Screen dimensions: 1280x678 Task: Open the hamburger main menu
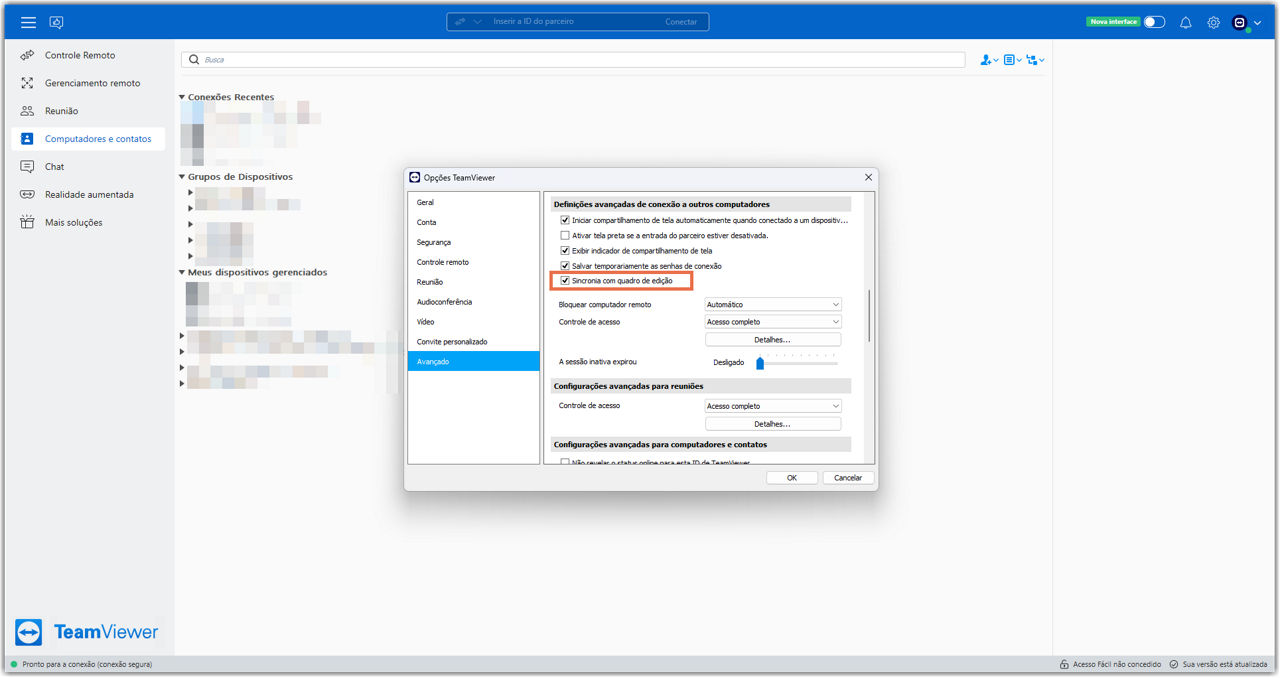click(28, 22)
